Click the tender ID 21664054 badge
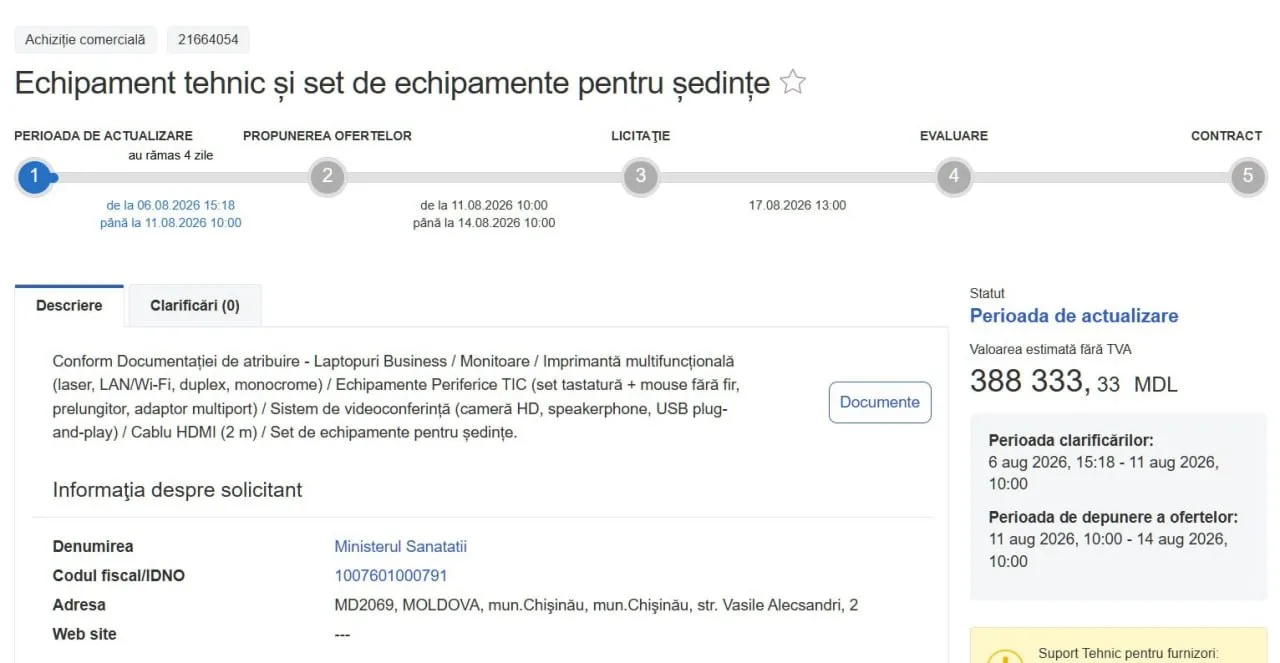Screen dimensions: 1280x663 (208, 40)
